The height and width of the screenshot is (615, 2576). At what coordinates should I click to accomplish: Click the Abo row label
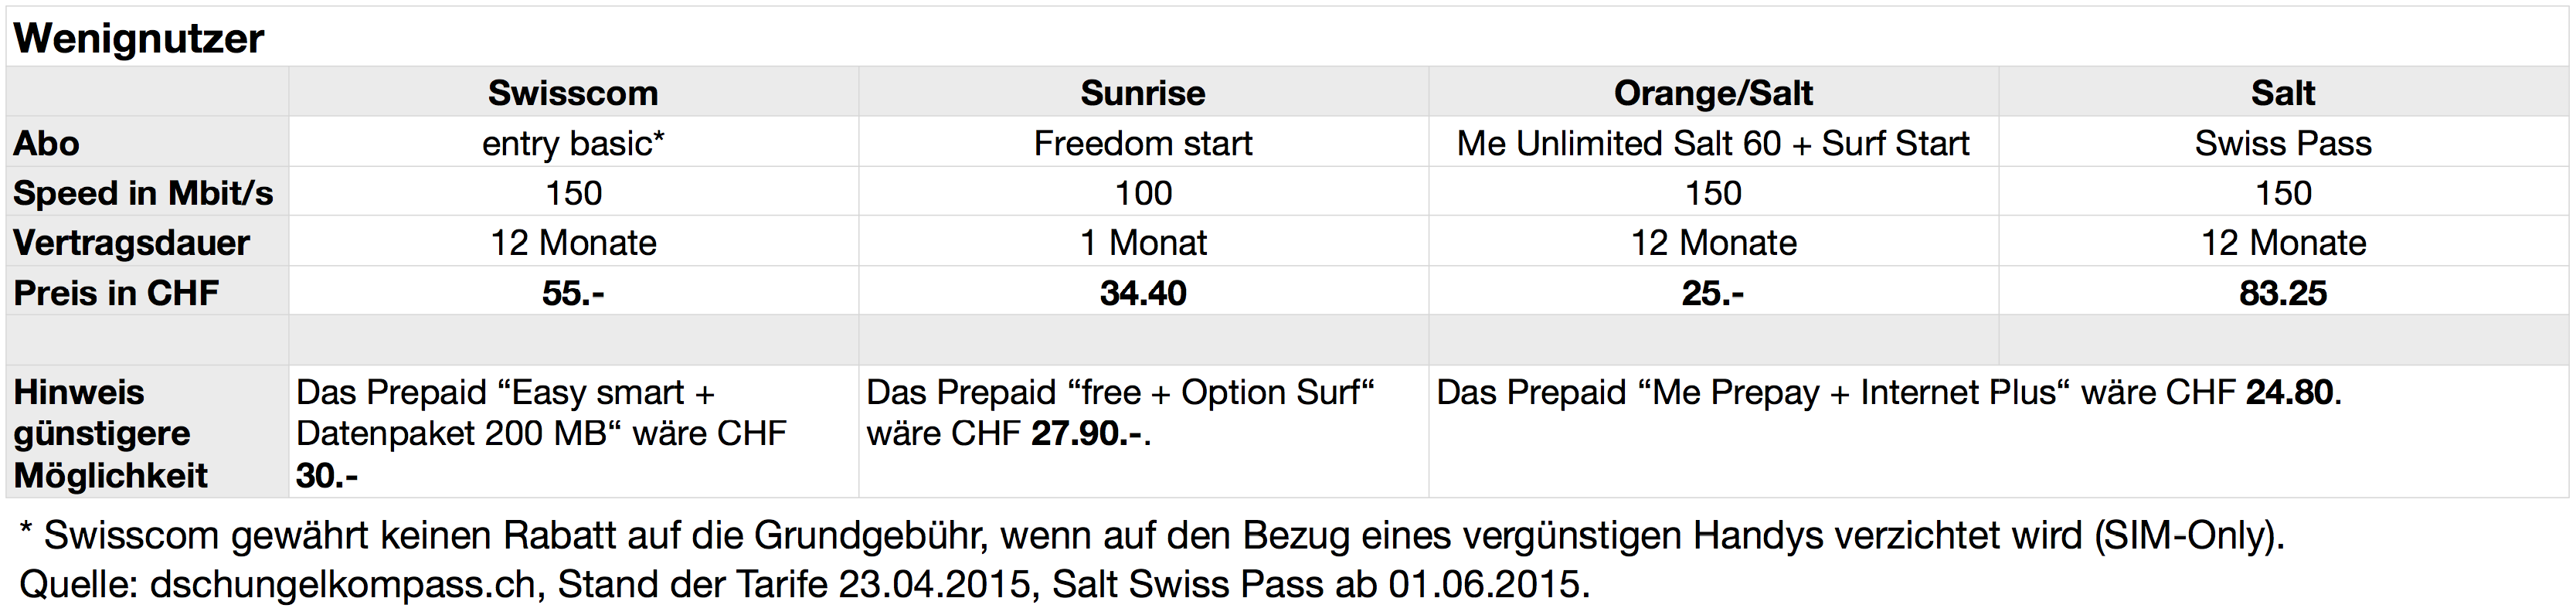coord(147,142)
